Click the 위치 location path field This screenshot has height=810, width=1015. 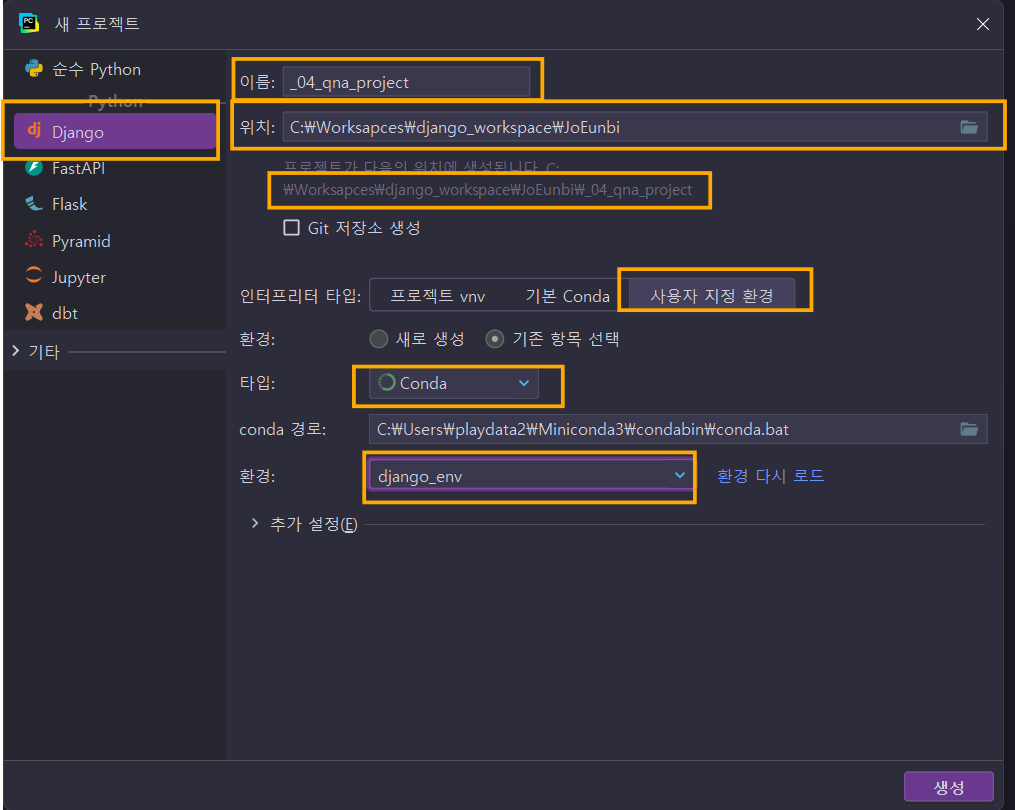634,127
